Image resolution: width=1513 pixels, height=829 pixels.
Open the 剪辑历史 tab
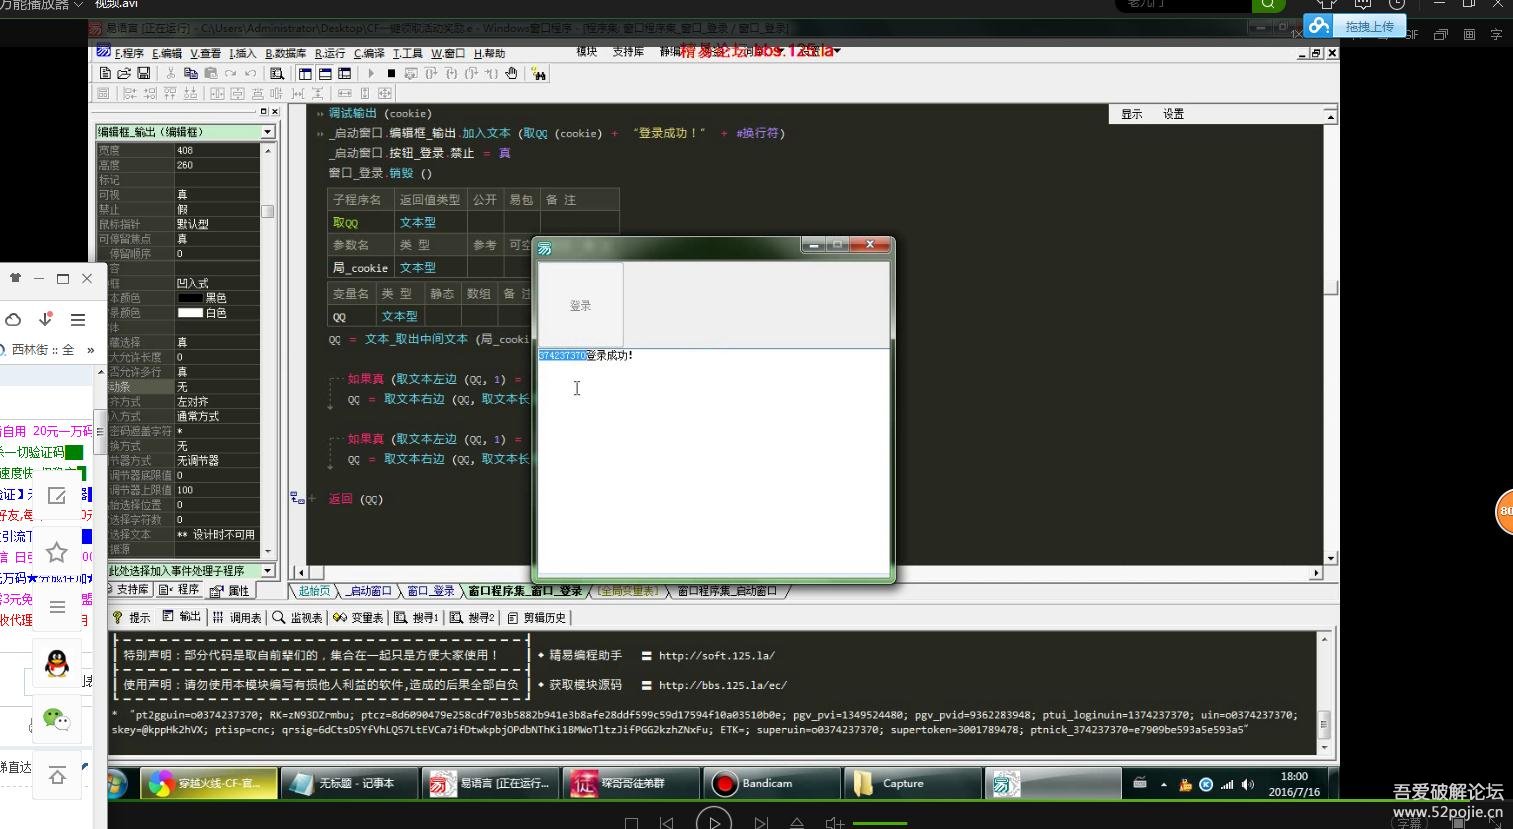coord(537,618)
